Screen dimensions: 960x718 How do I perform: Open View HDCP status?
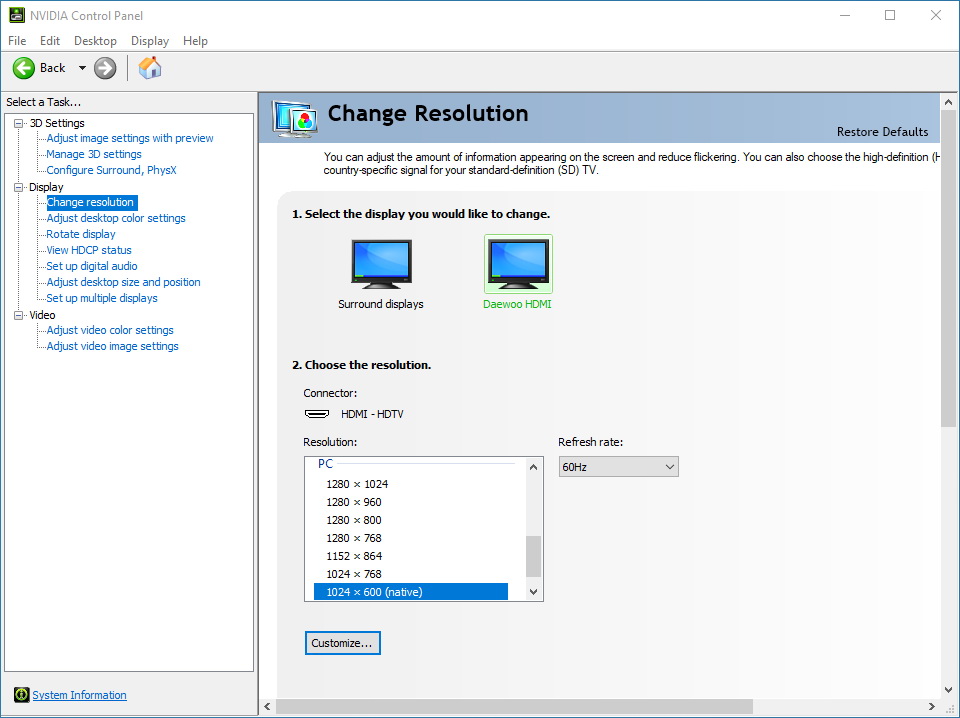[x=89, y=250]
